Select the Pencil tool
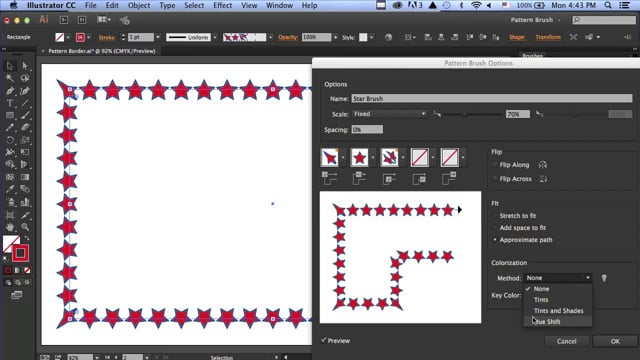640x360 pixels. (x=10, y=128)
